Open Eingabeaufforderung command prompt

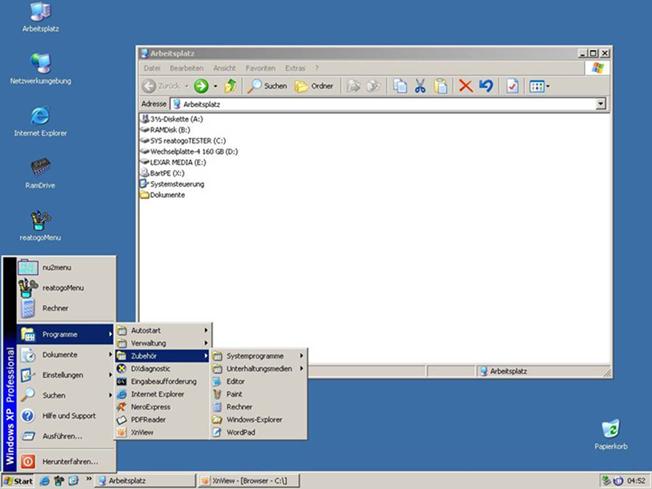pos(163,382)
